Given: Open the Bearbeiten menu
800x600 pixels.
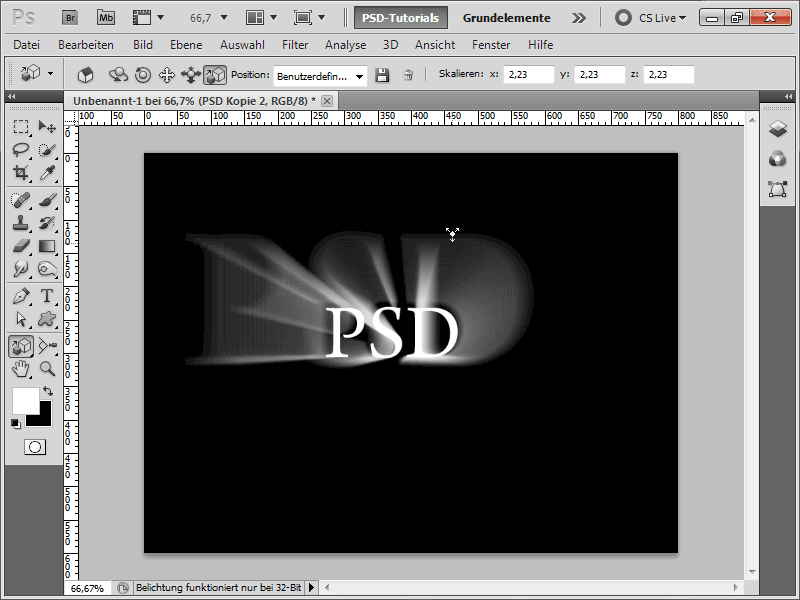Looking at the screenshot, I should [86, 45].
